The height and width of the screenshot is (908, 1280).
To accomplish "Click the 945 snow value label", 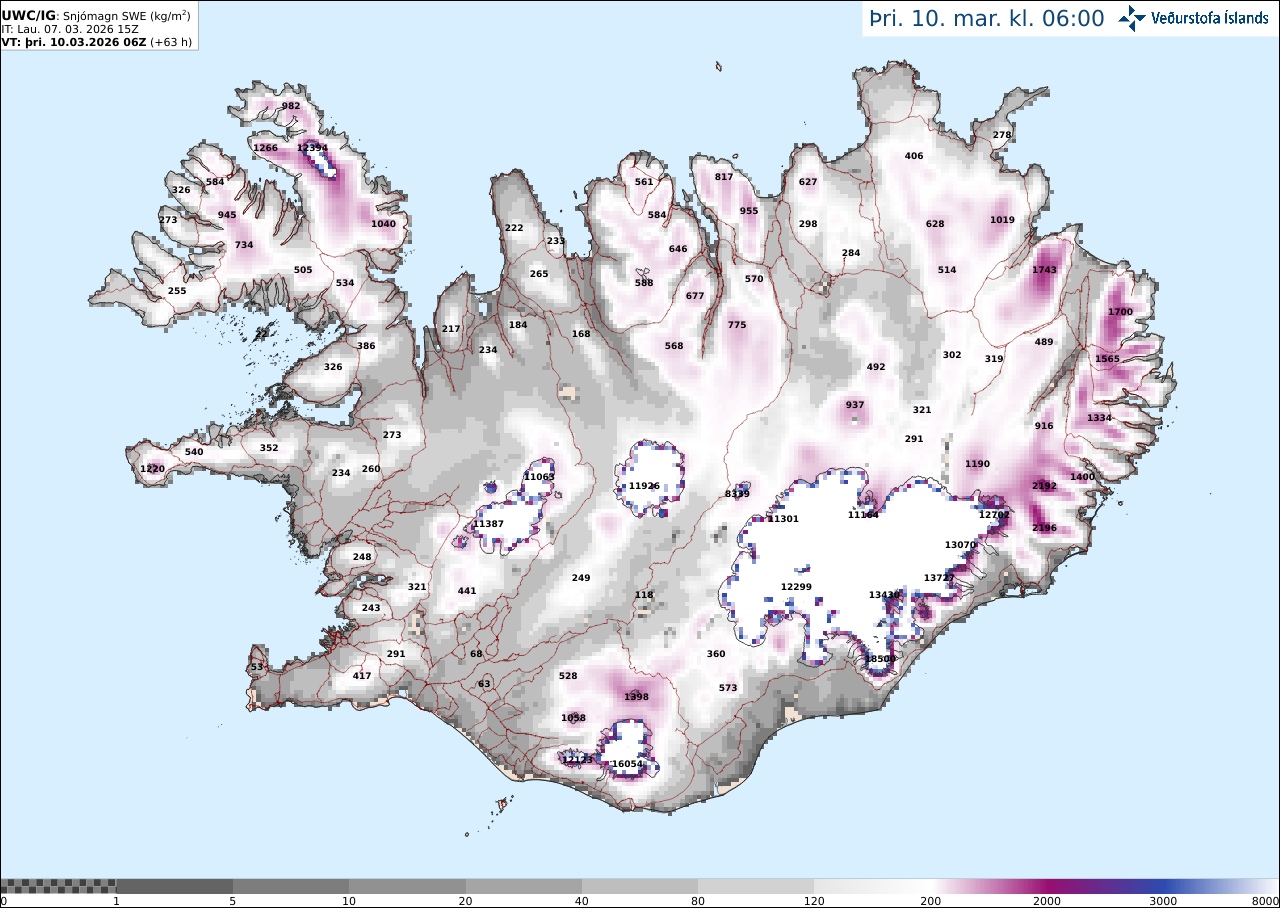I will tap(227, 215).
